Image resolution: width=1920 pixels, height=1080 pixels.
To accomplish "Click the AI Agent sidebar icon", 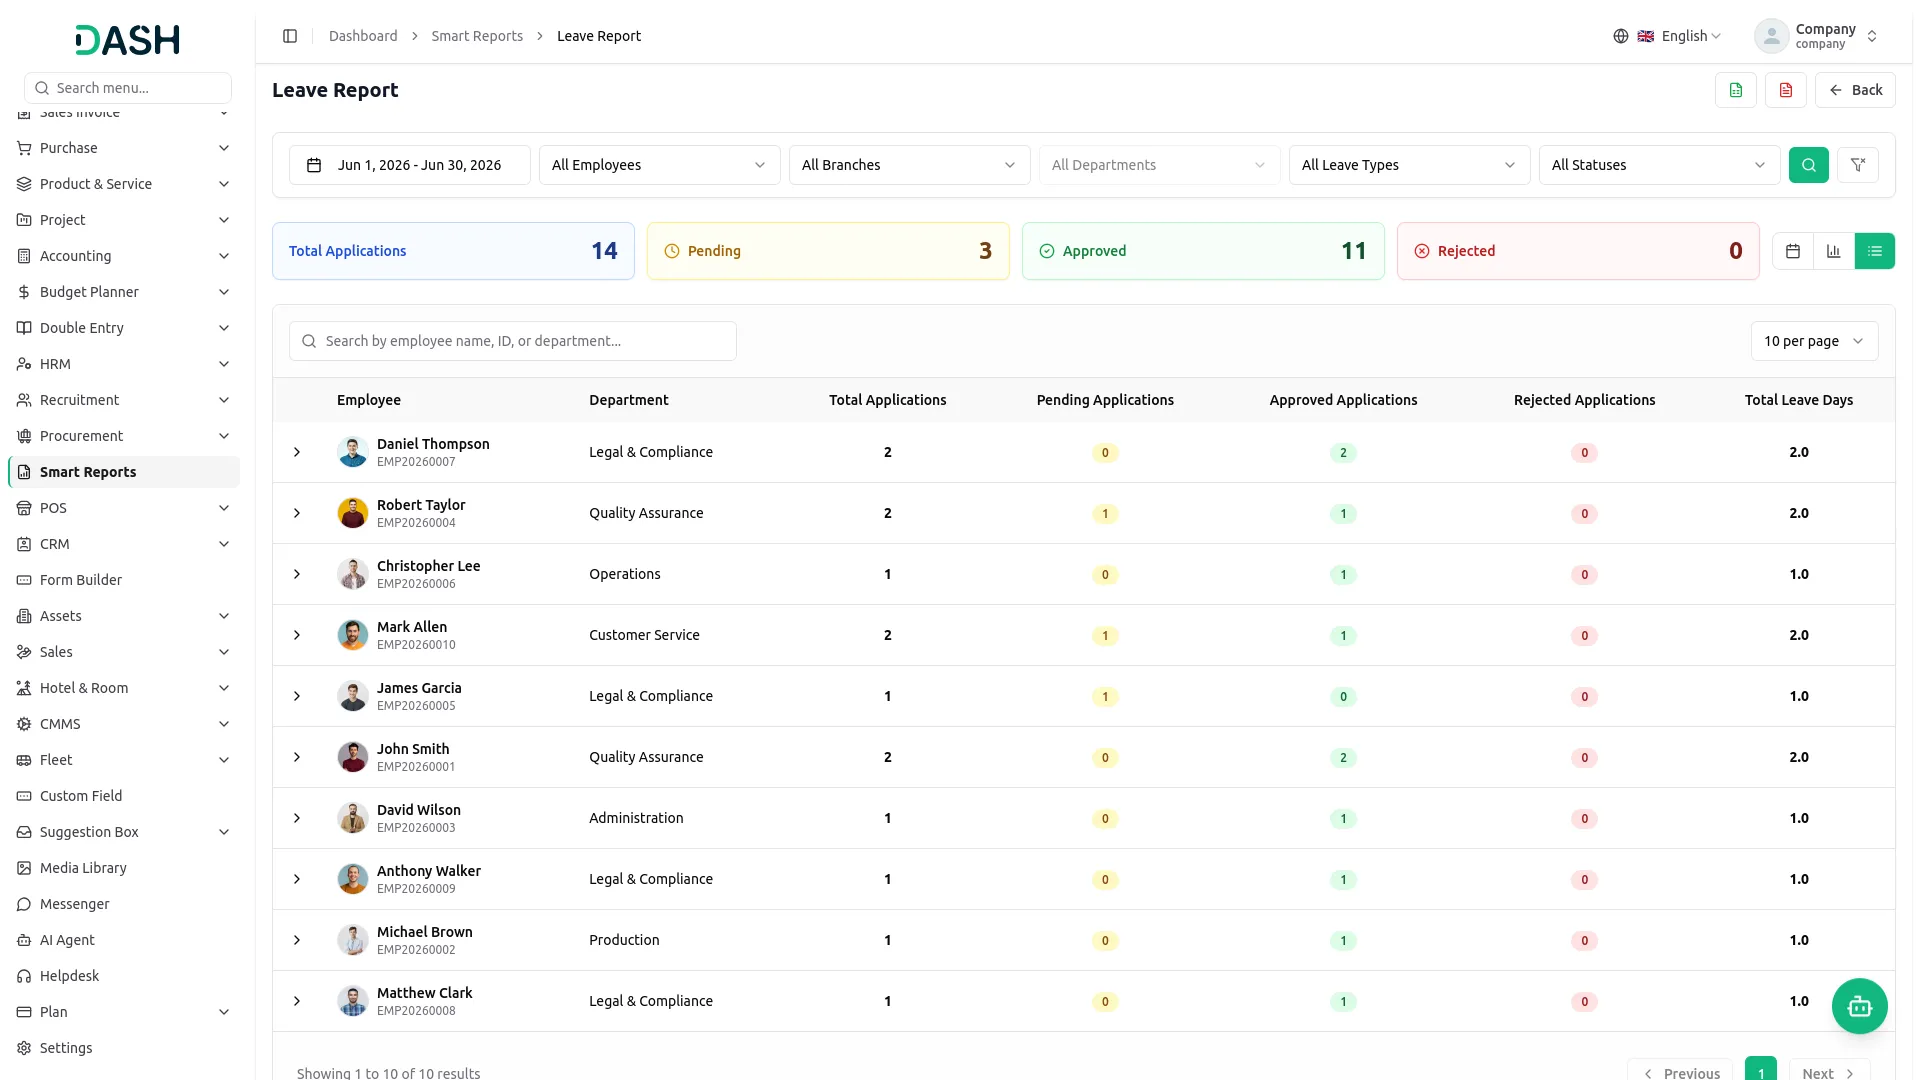I will coord(24,940).
